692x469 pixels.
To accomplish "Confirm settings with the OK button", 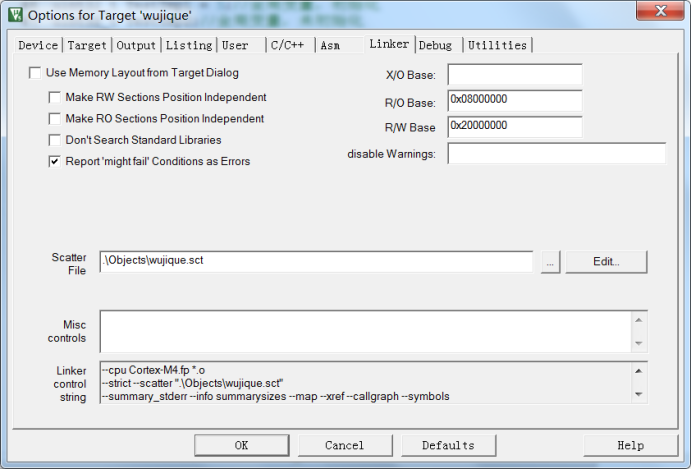I will [241, 445].
